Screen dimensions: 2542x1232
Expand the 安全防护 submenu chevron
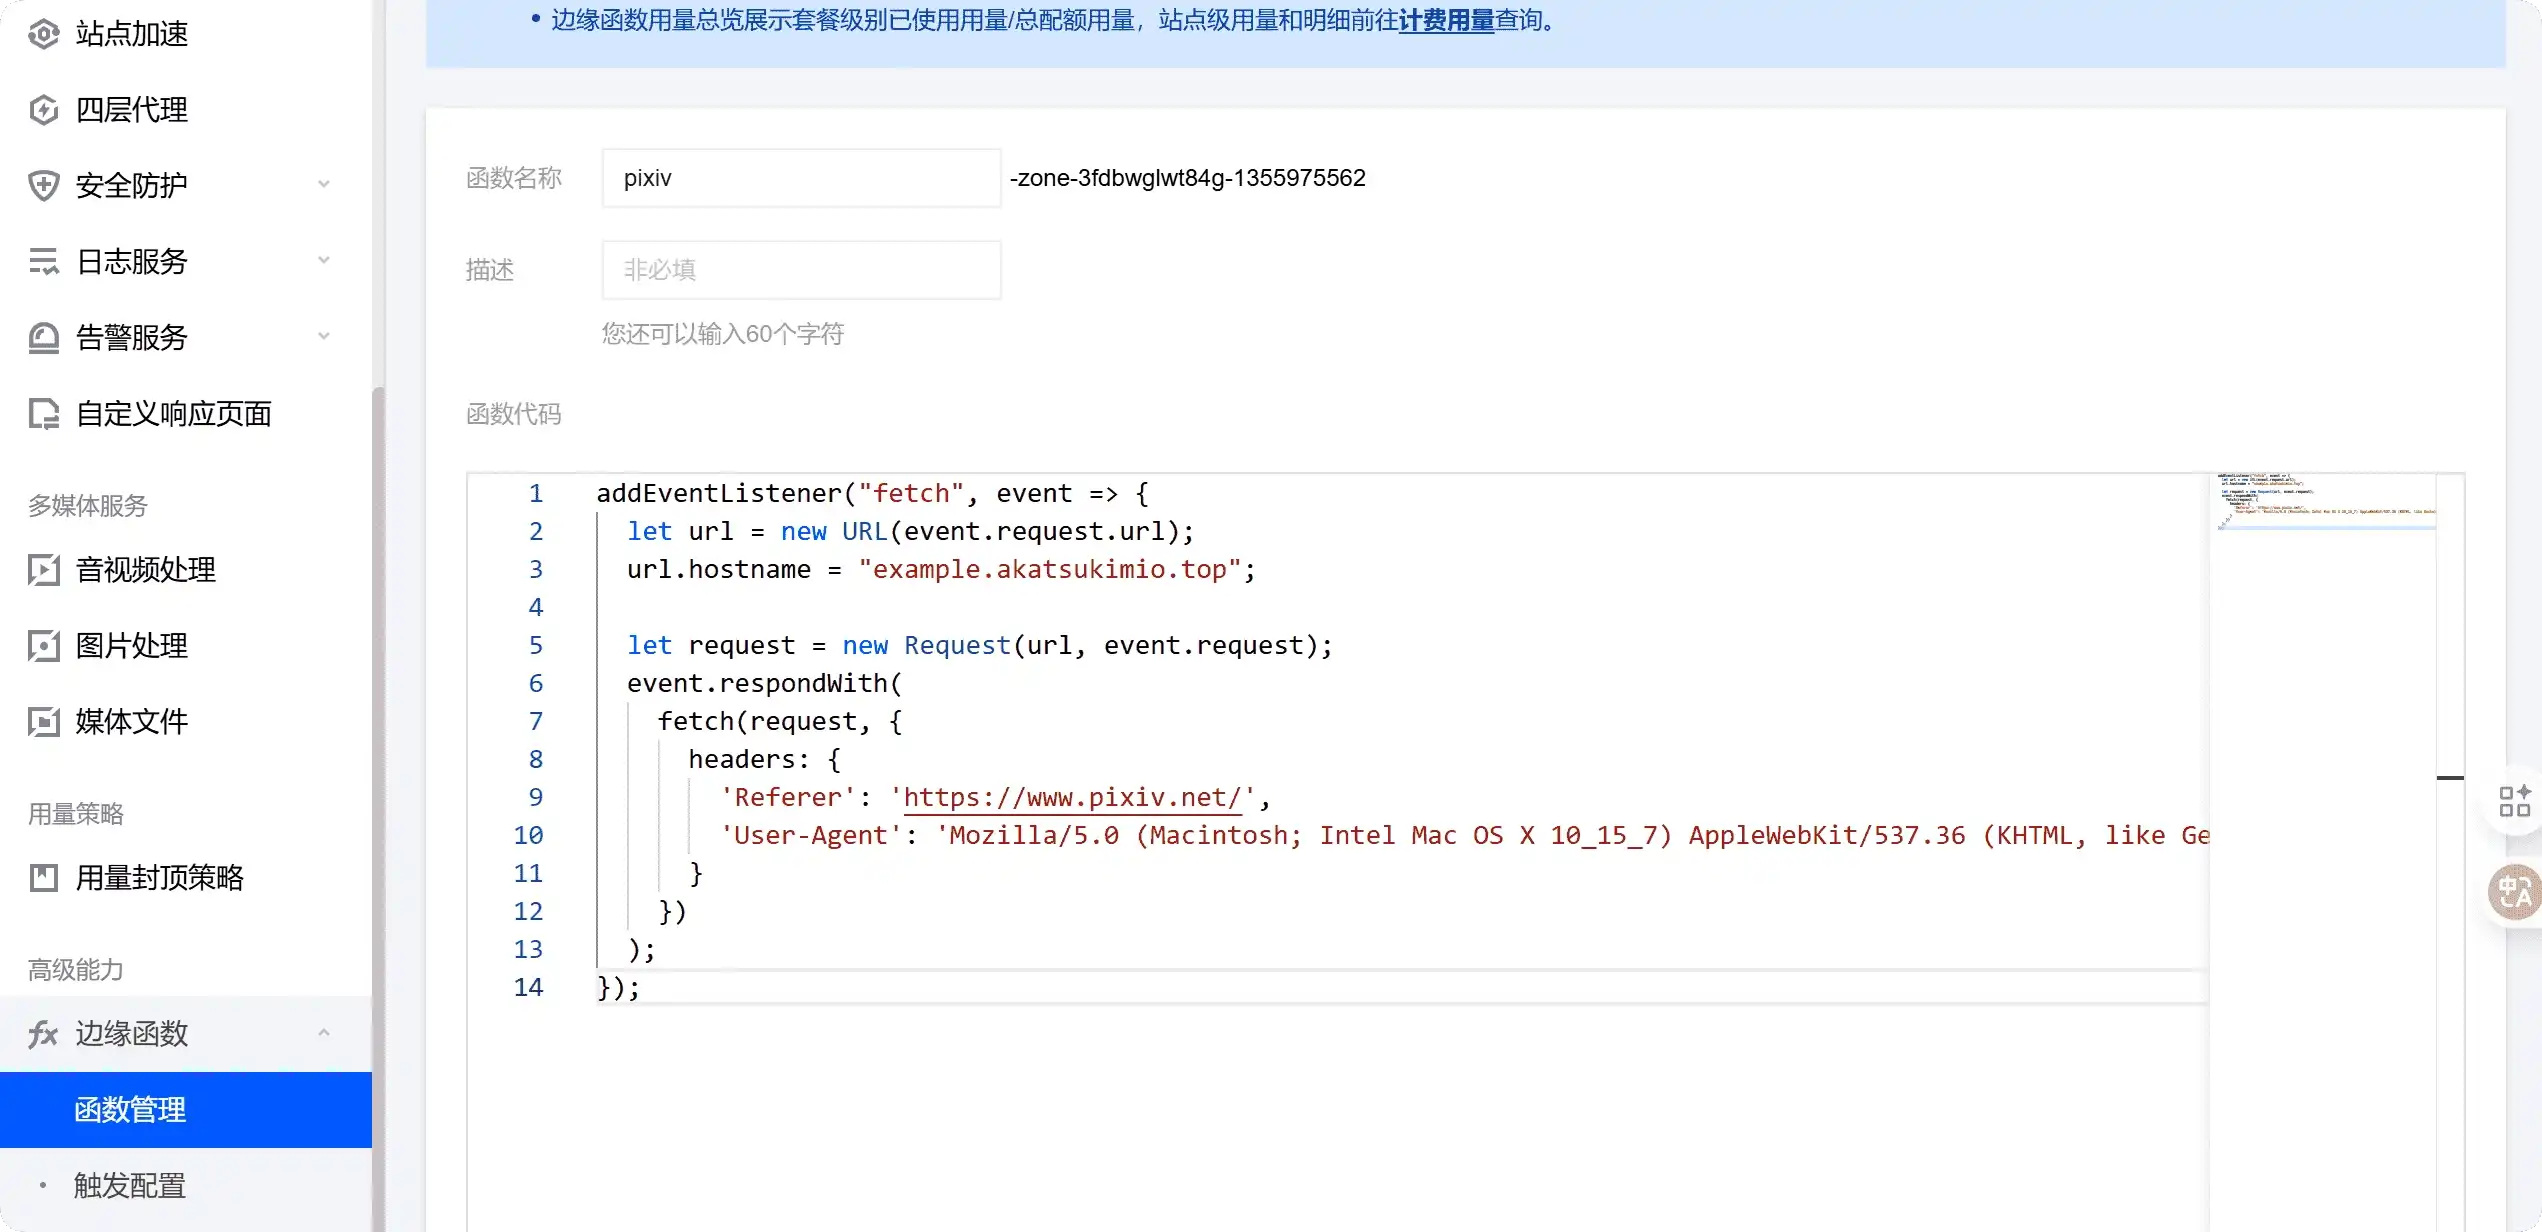323,185
